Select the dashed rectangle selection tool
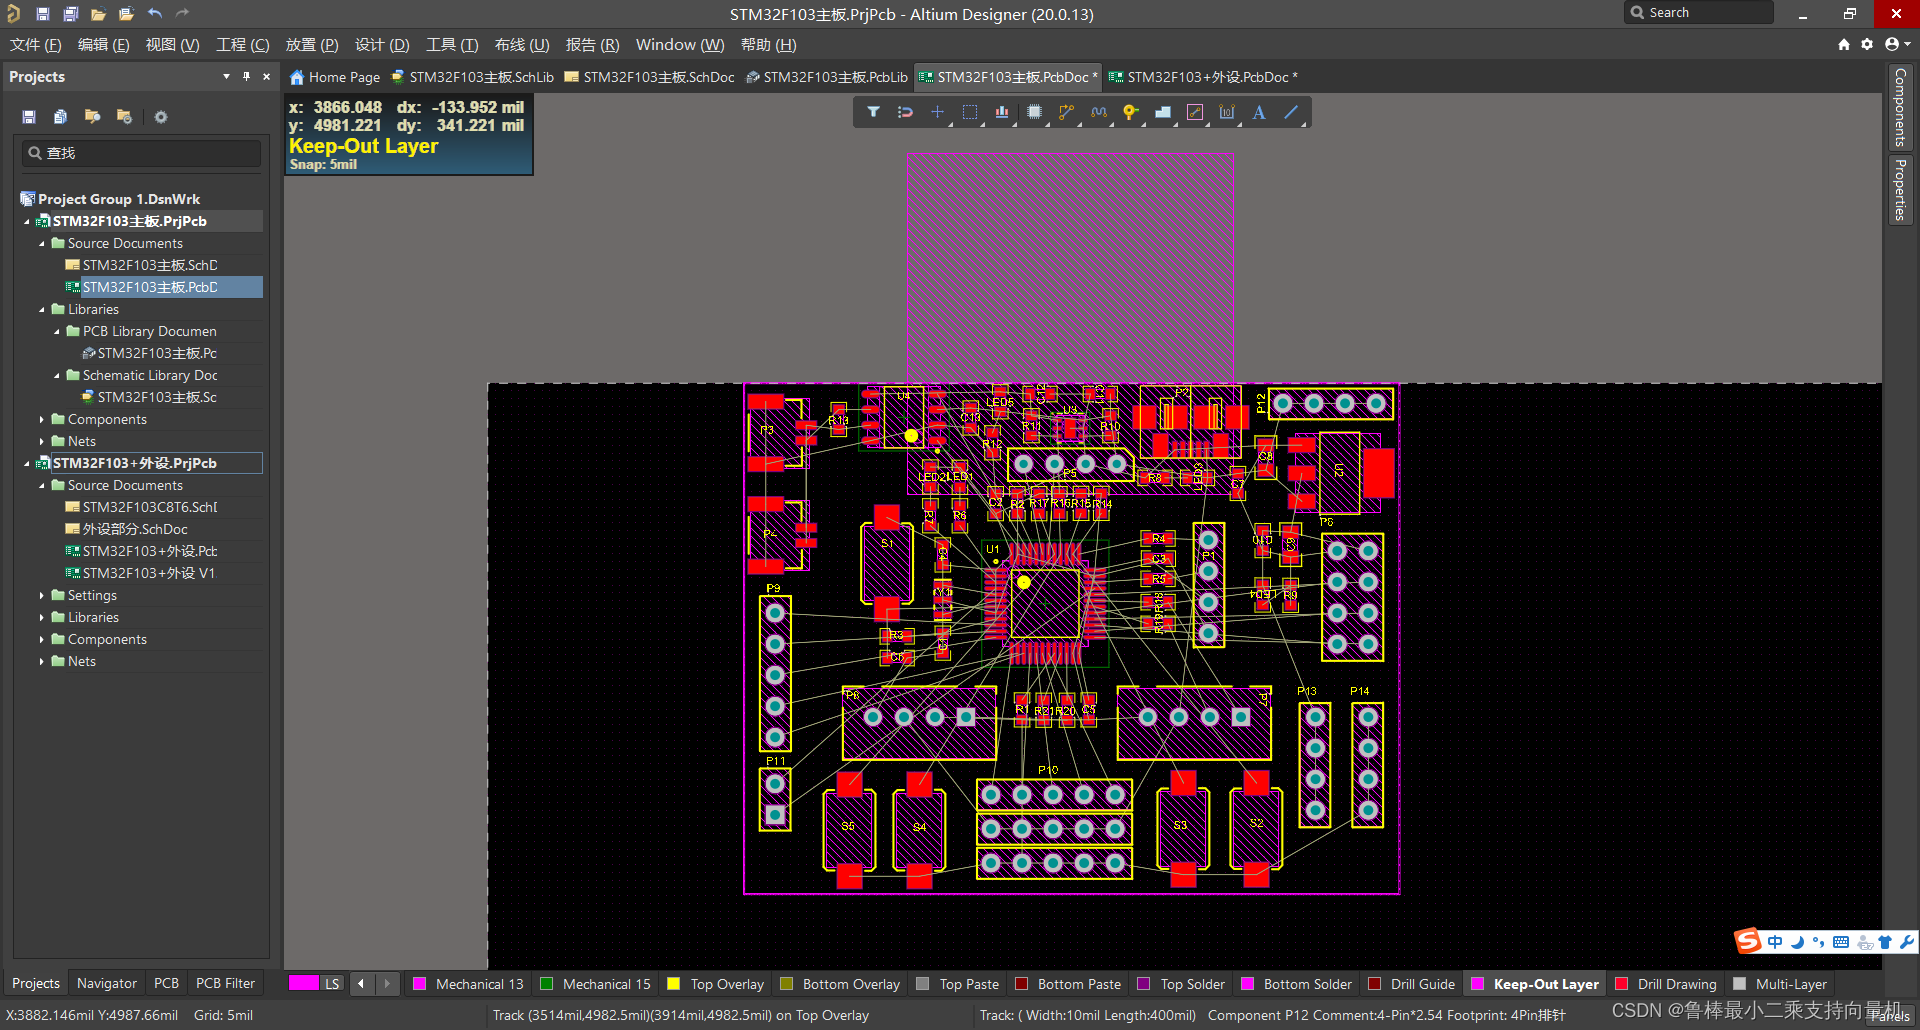1920x1030 pixels. (969, 112)
